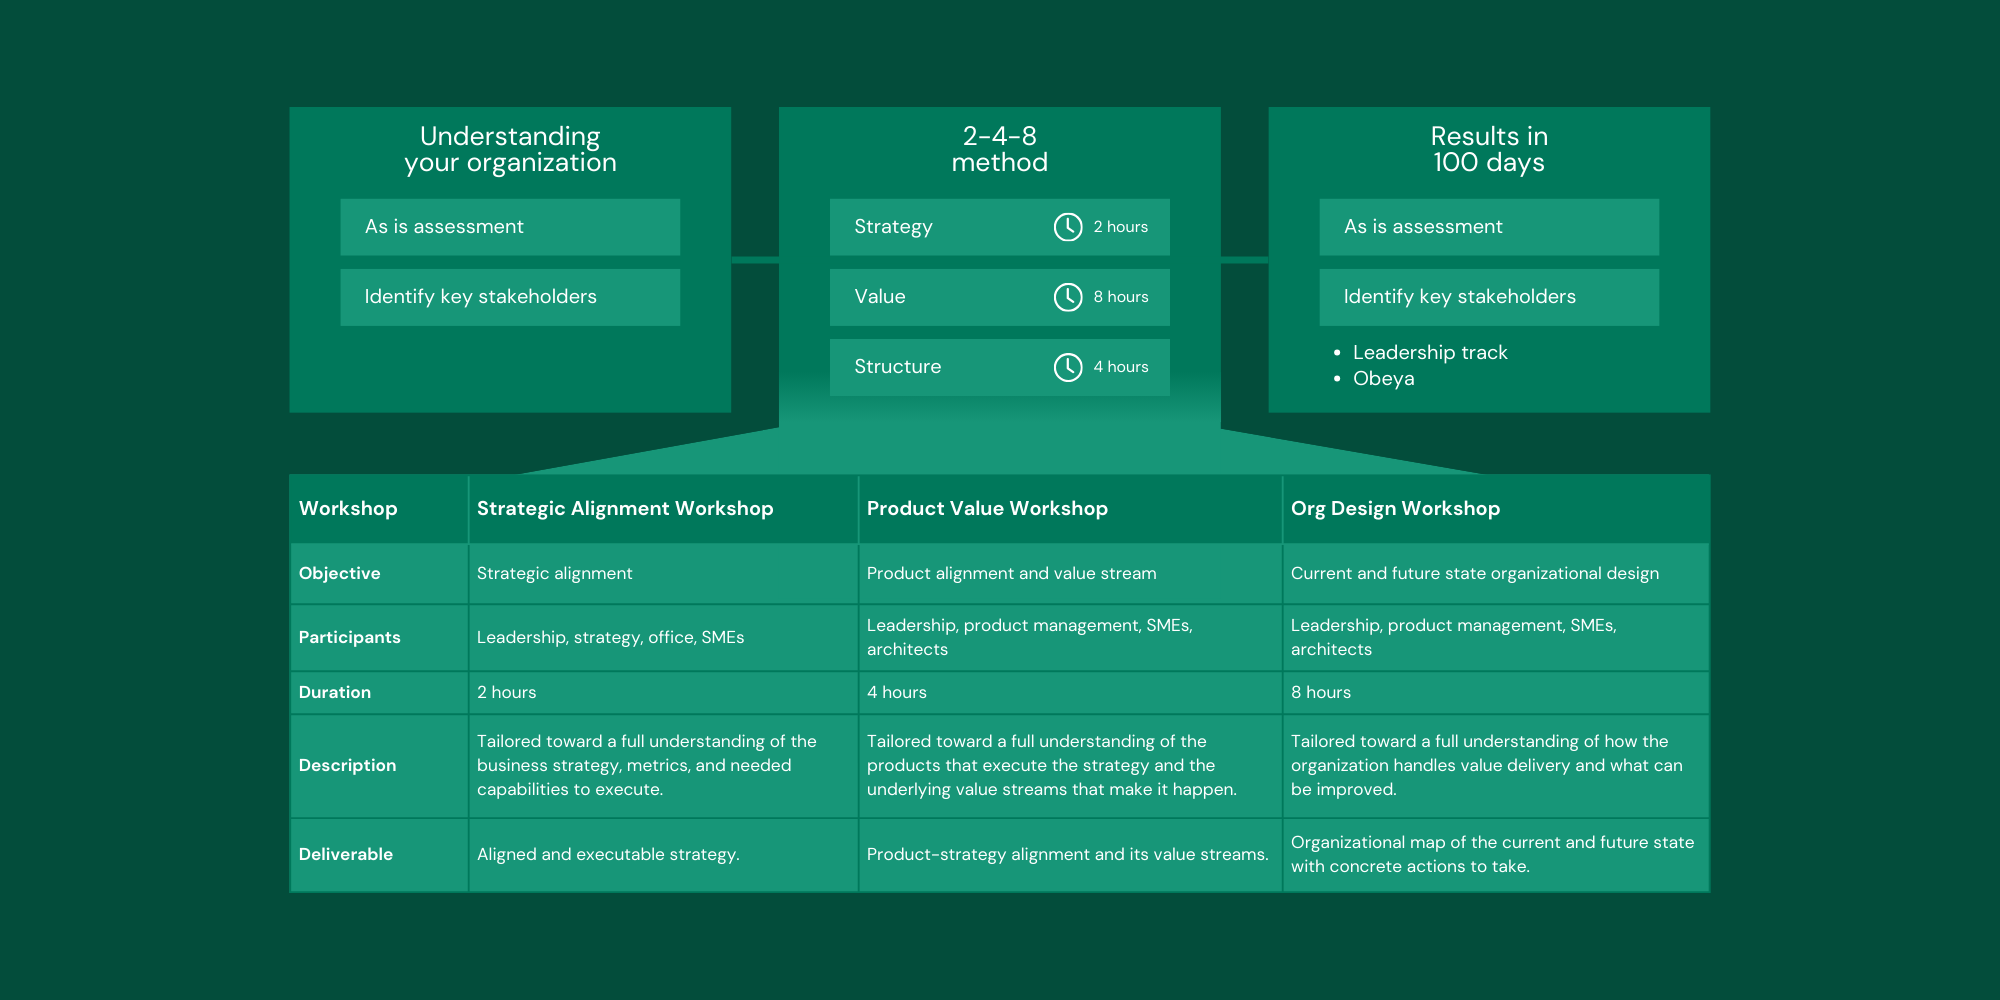
Task: Click the 'Obeya' bullet item
Action: 1384,378
